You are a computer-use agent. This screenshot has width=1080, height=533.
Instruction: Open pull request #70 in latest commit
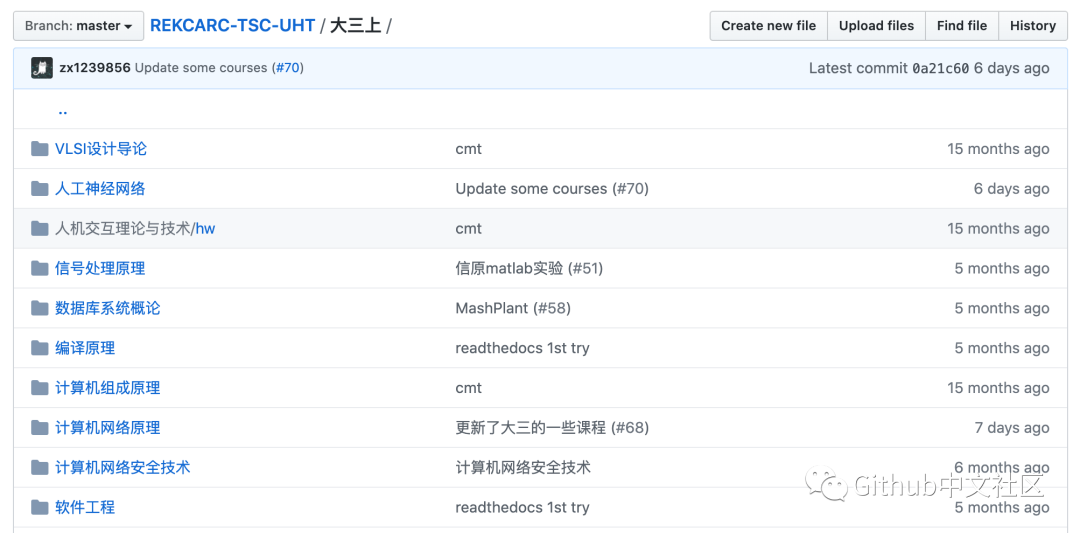pos(288,68)
